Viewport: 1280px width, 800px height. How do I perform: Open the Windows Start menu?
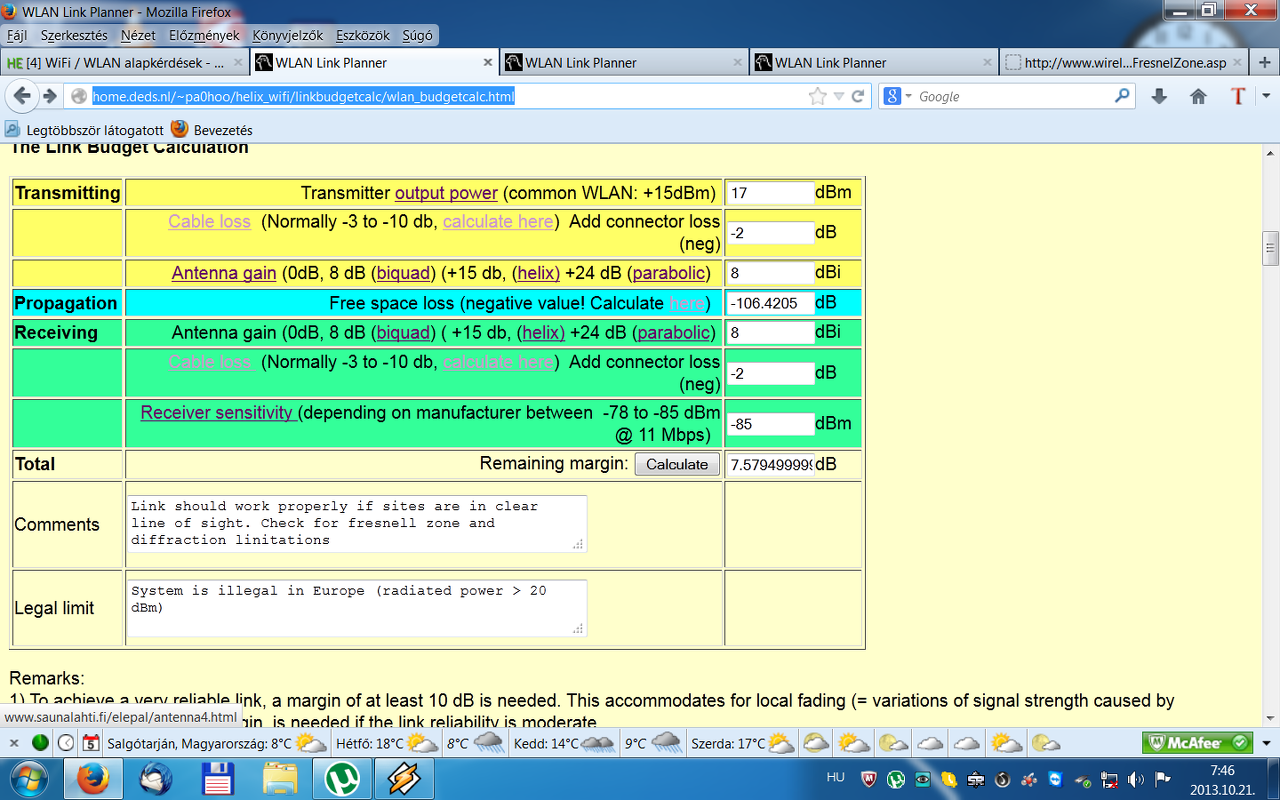[x=27, y=778]
